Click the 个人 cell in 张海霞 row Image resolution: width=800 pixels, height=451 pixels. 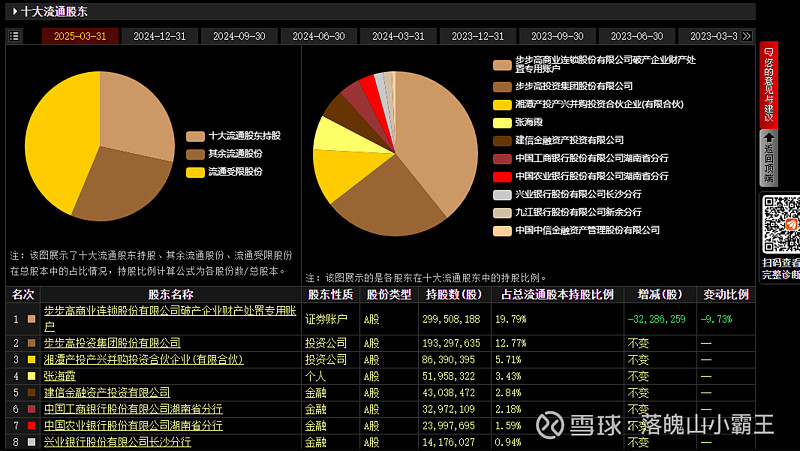pyautogui.click(x=315, y=376)
